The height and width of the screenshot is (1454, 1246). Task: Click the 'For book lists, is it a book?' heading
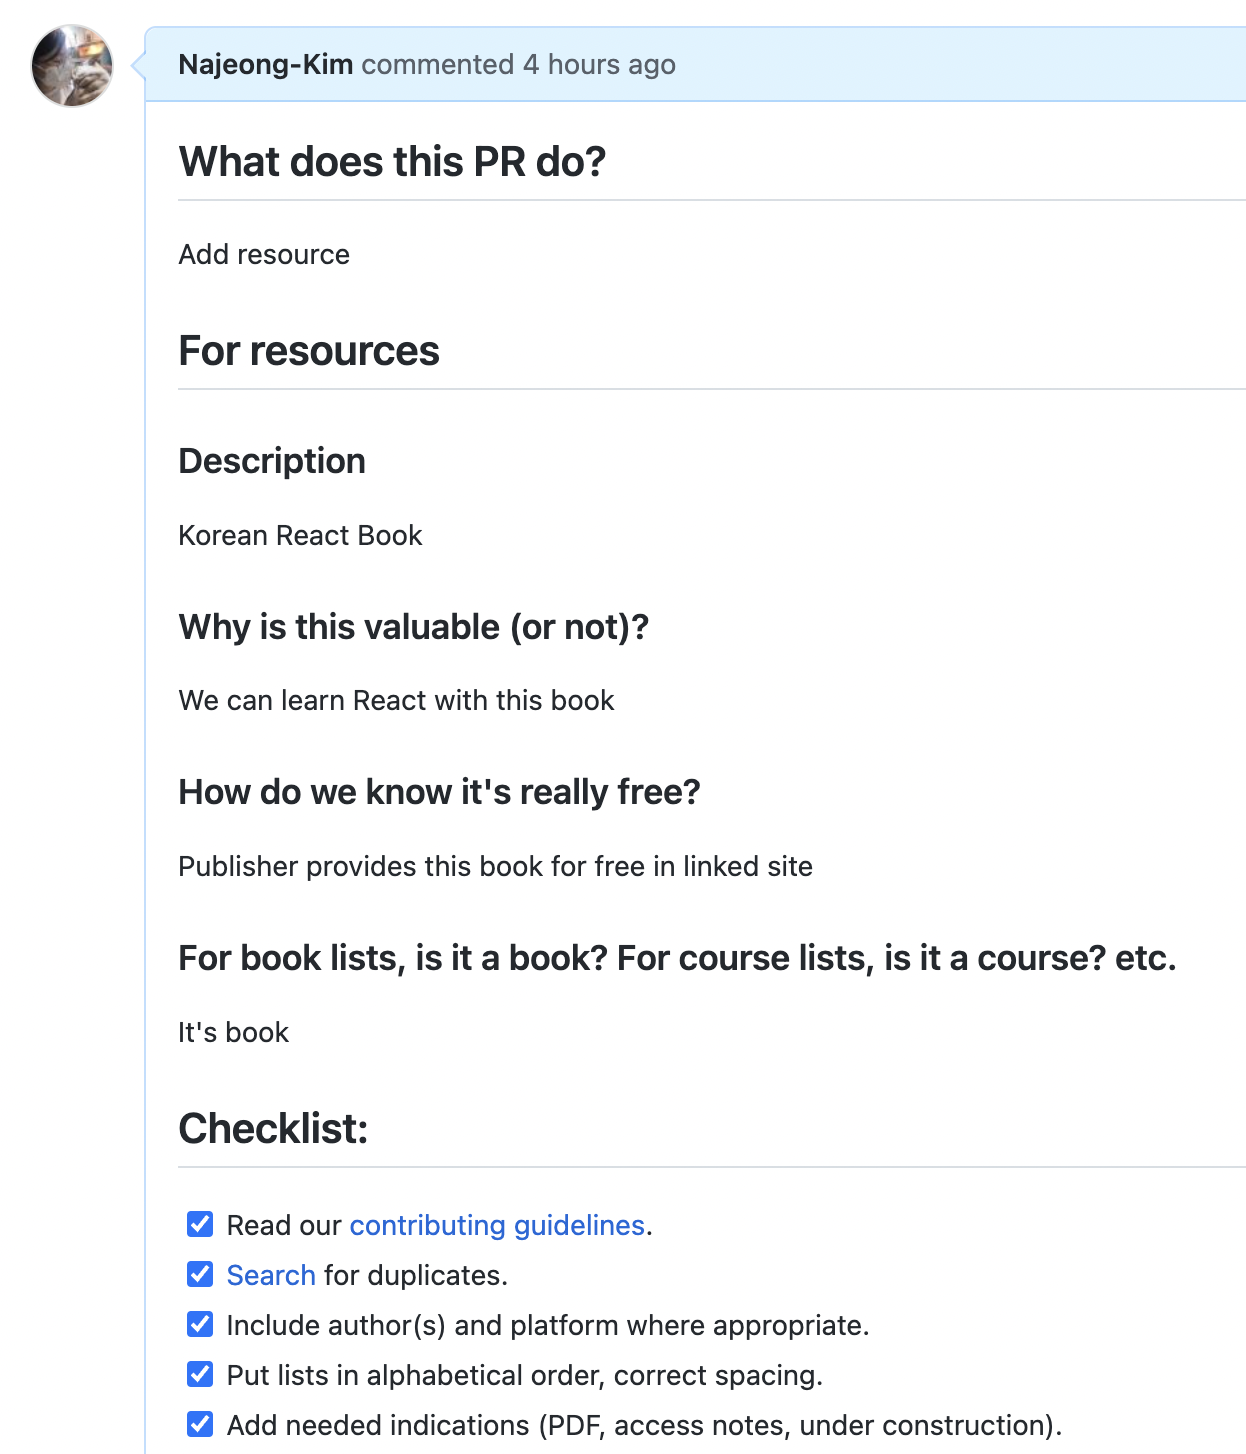(677, 958)
